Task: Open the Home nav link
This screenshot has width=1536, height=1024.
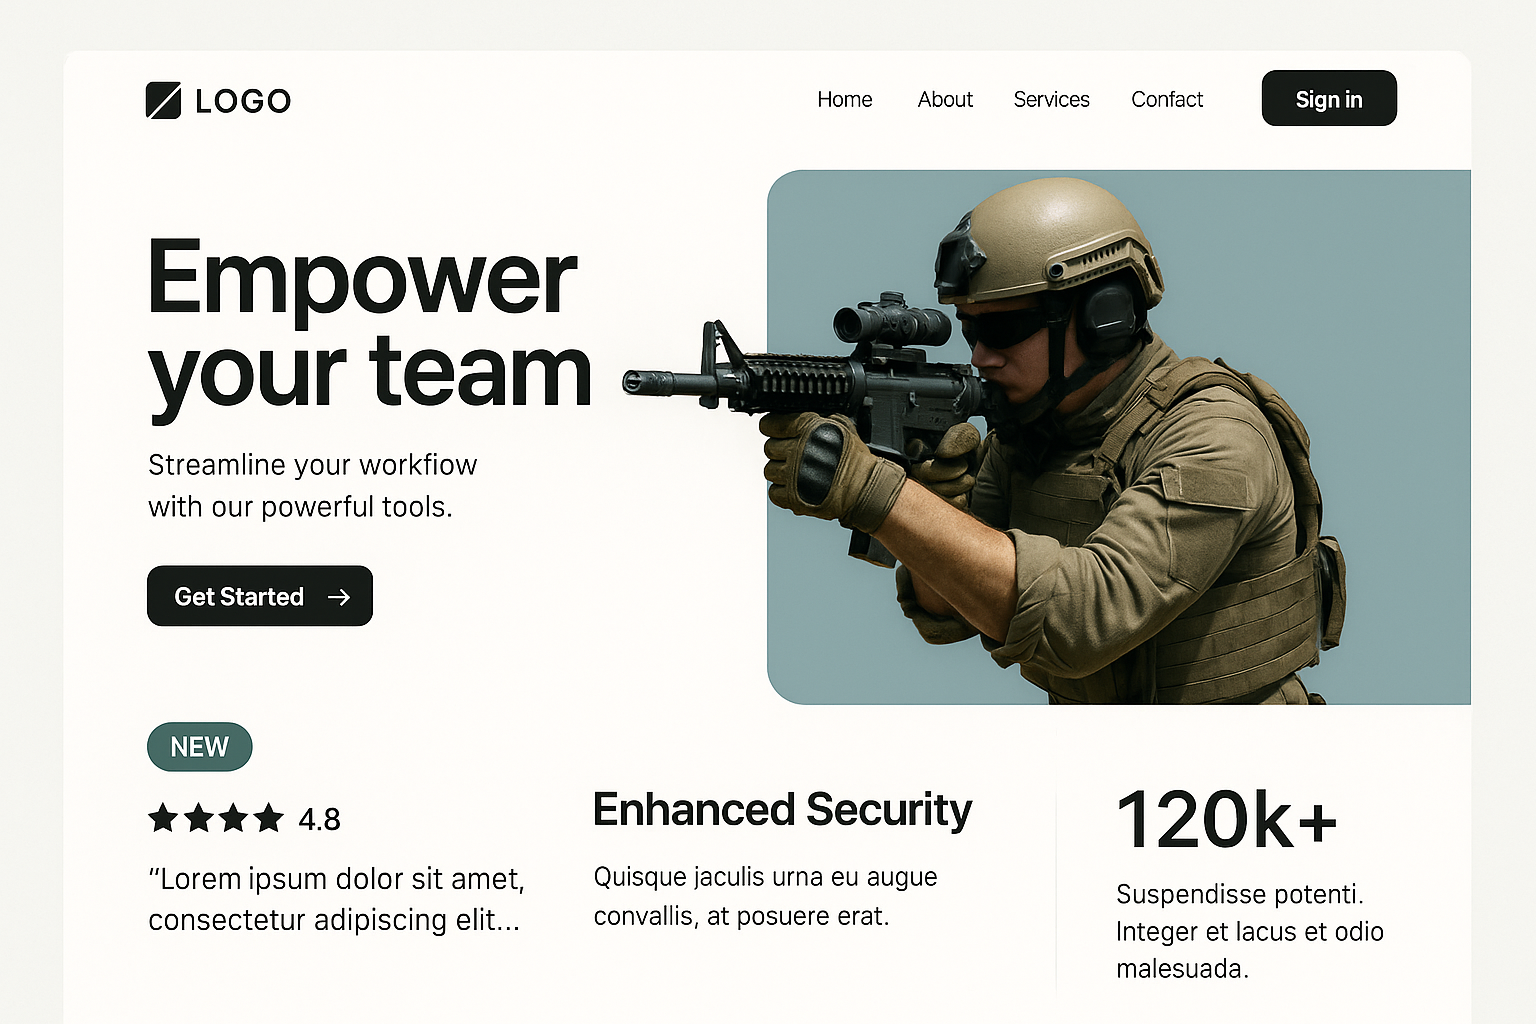Action: point(845,99)
